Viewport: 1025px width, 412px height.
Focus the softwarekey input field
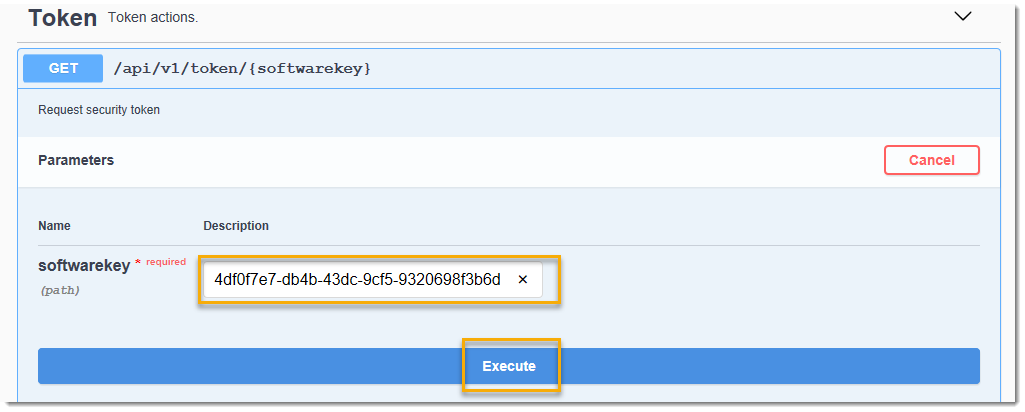tap(373, 280)
